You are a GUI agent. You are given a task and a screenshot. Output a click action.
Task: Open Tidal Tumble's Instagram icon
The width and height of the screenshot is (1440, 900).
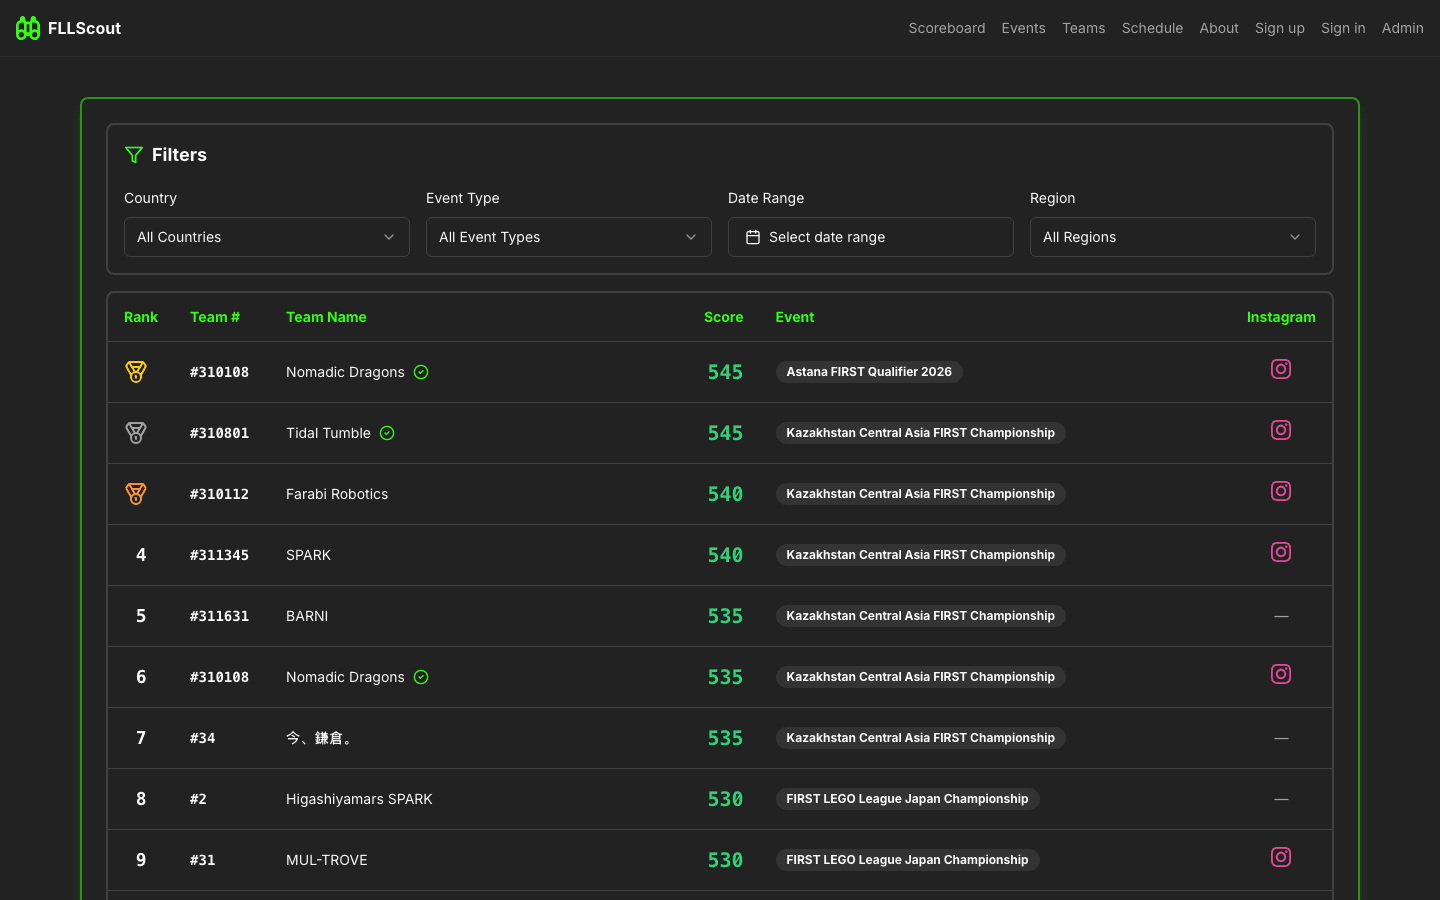pos(1280,430)
